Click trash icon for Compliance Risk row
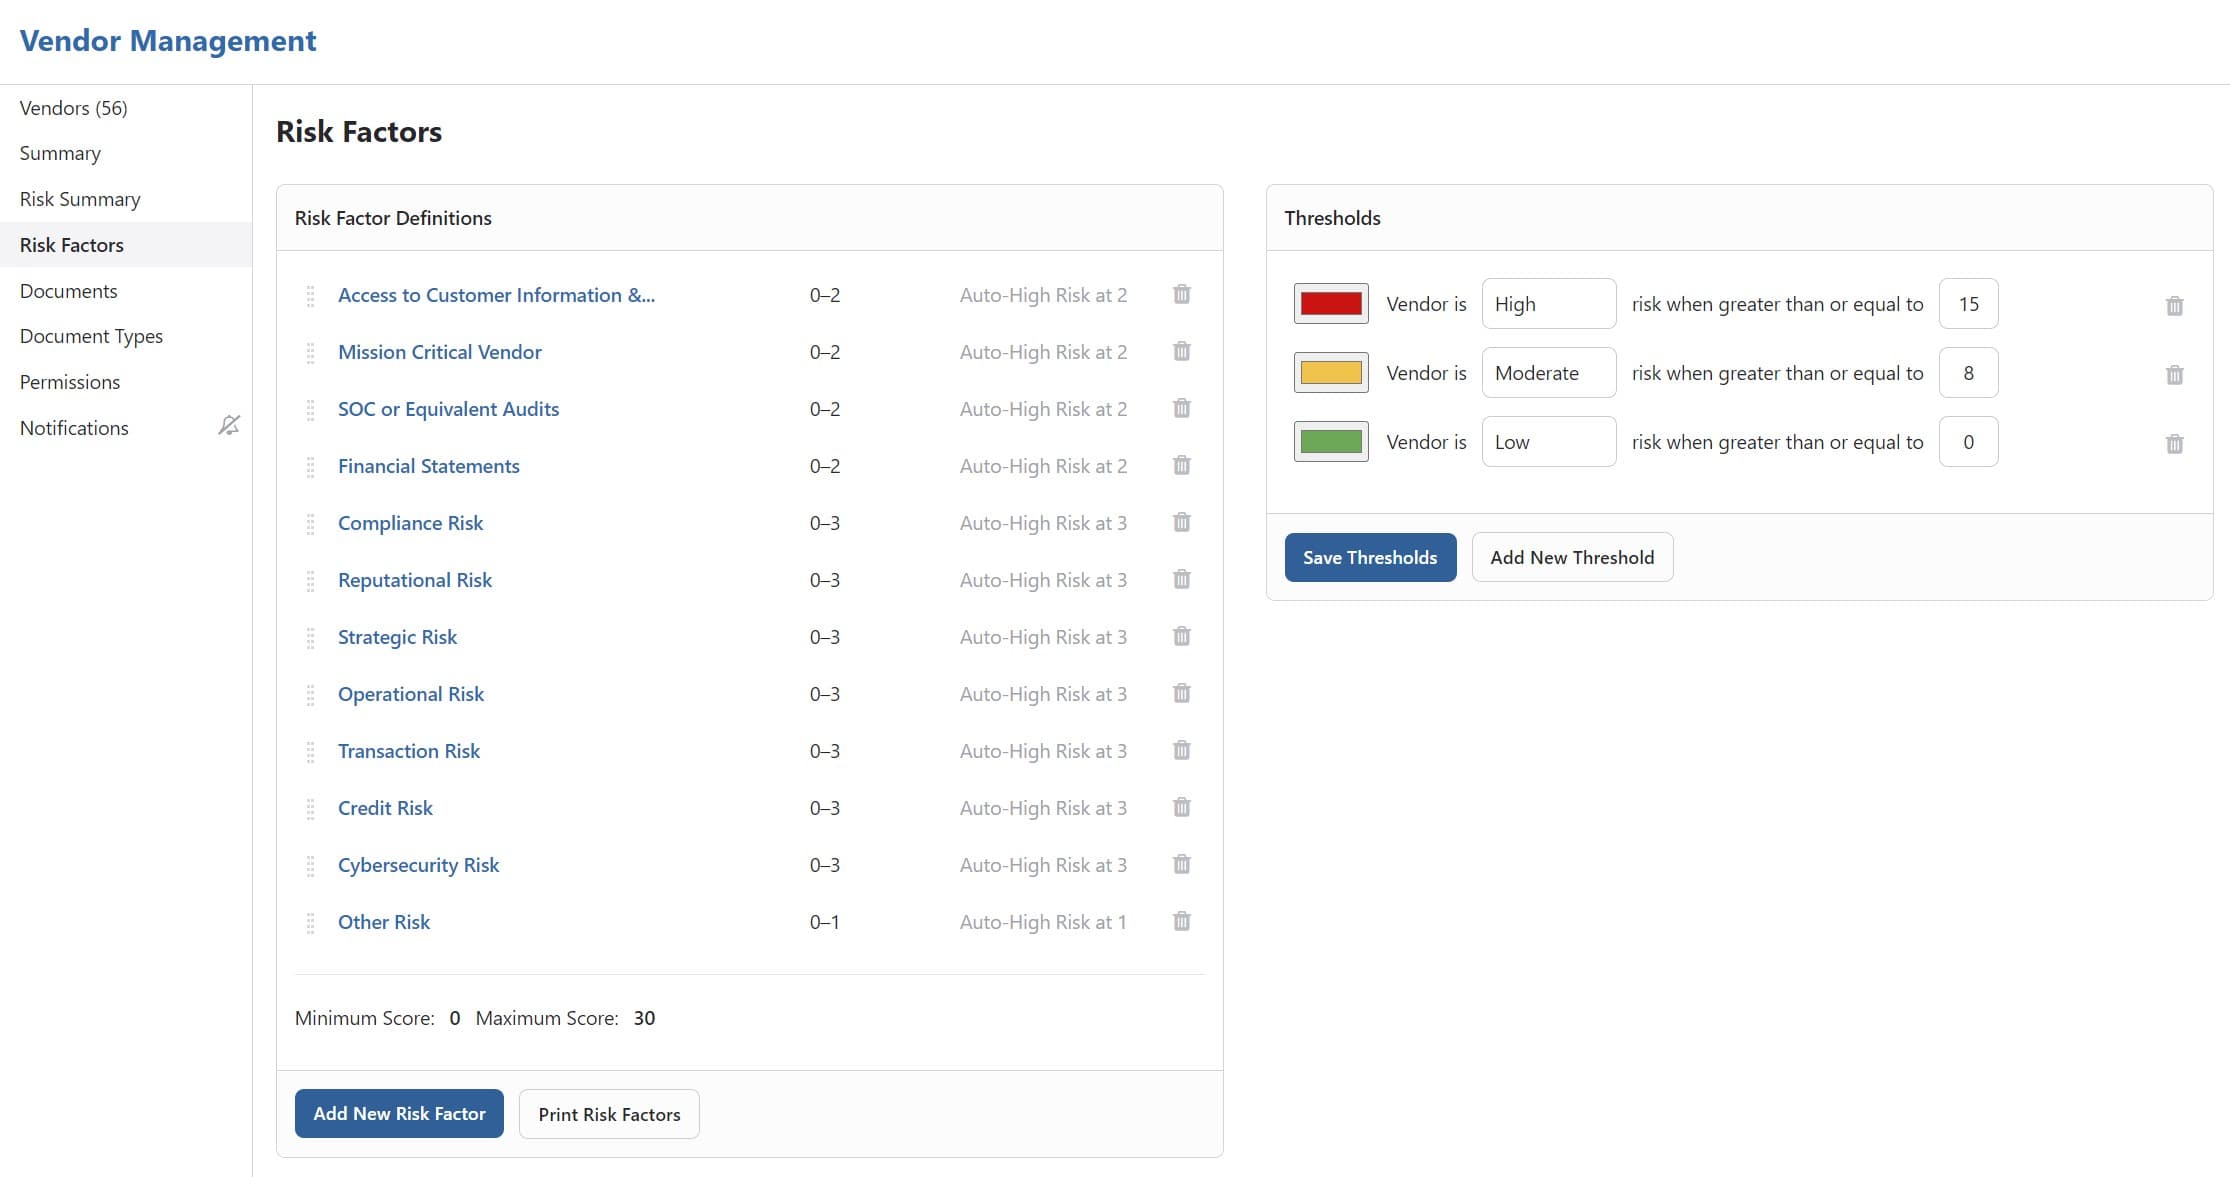 pyautogui.click(x=1181, y=523)
